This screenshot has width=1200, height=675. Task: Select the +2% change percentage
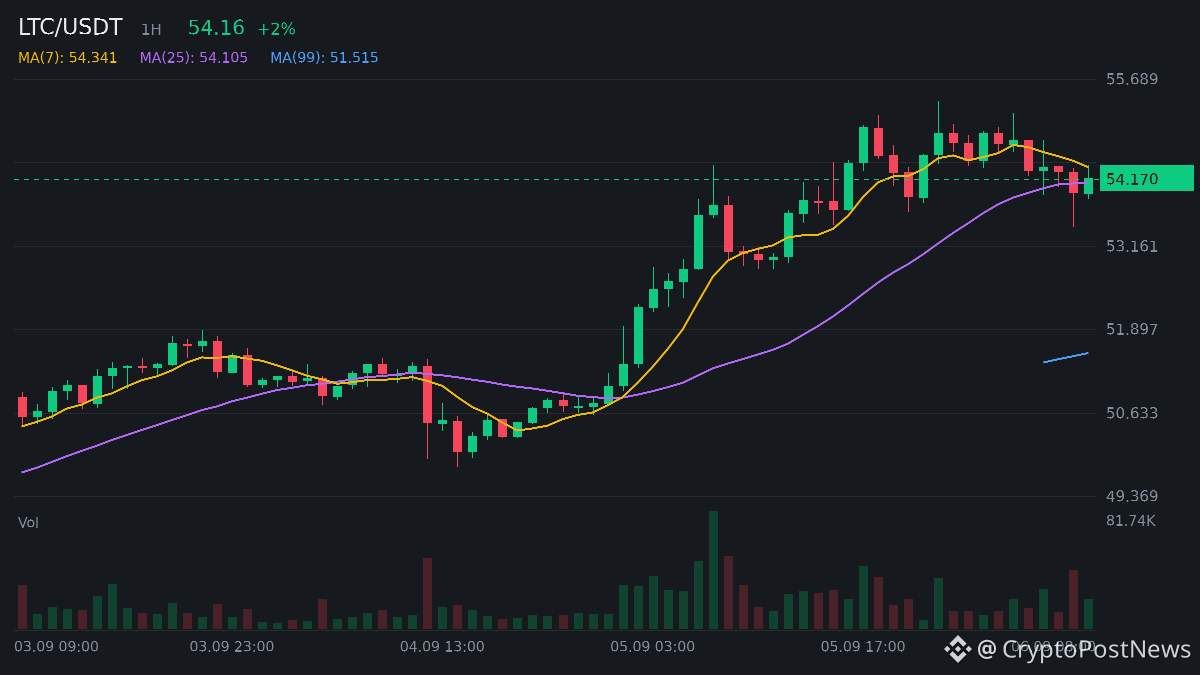tap(276, 29)
